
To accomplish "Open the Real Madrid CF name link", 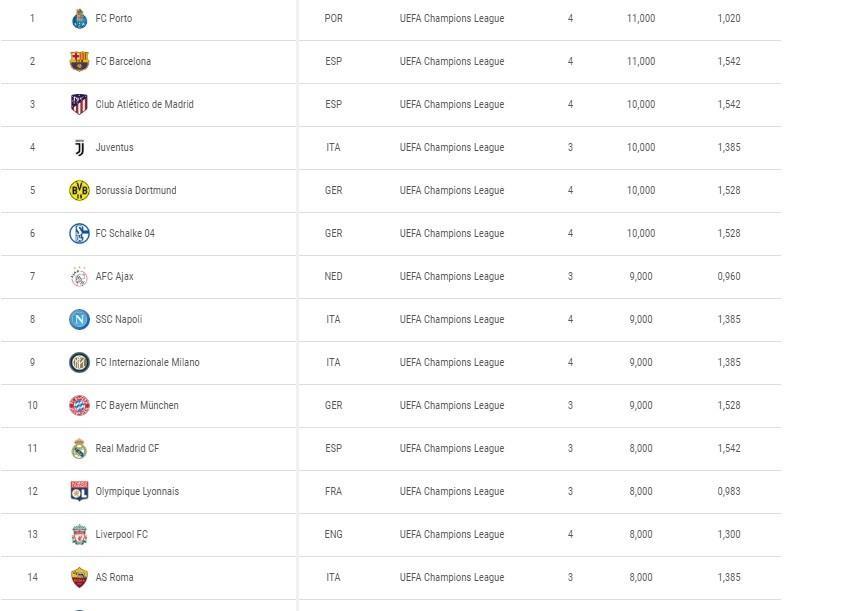I will [x=127, y=448].
